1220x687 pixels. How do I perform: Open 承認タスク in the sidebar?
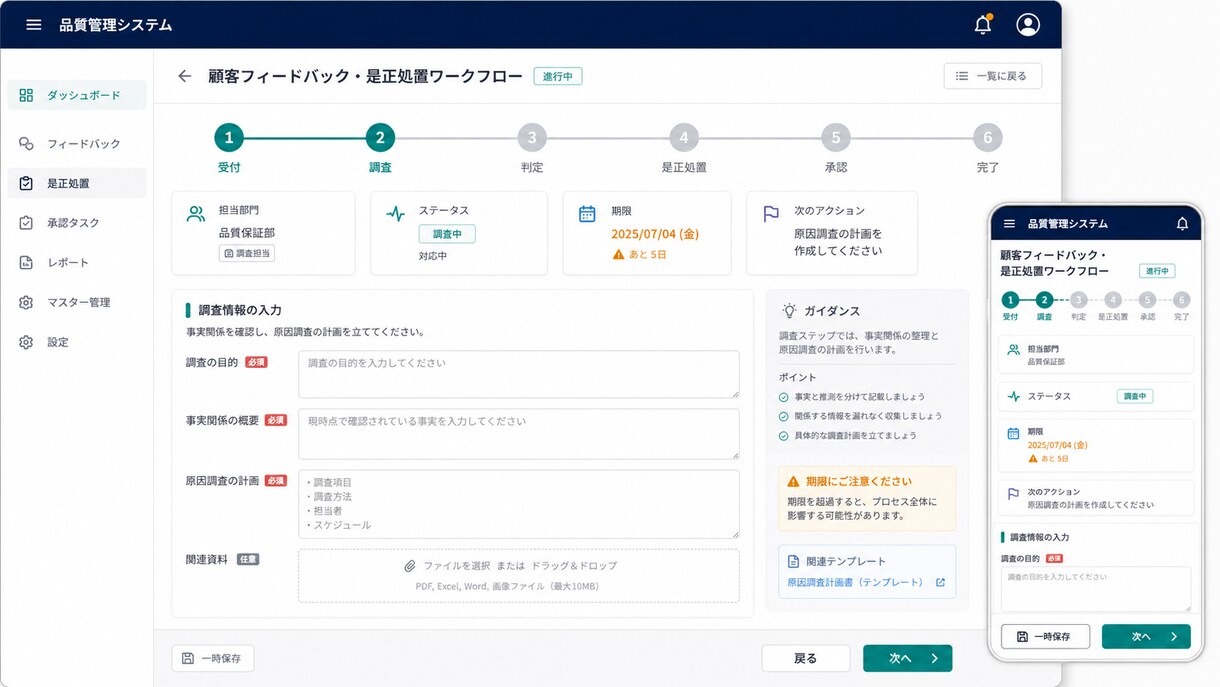tap(77, 223)
